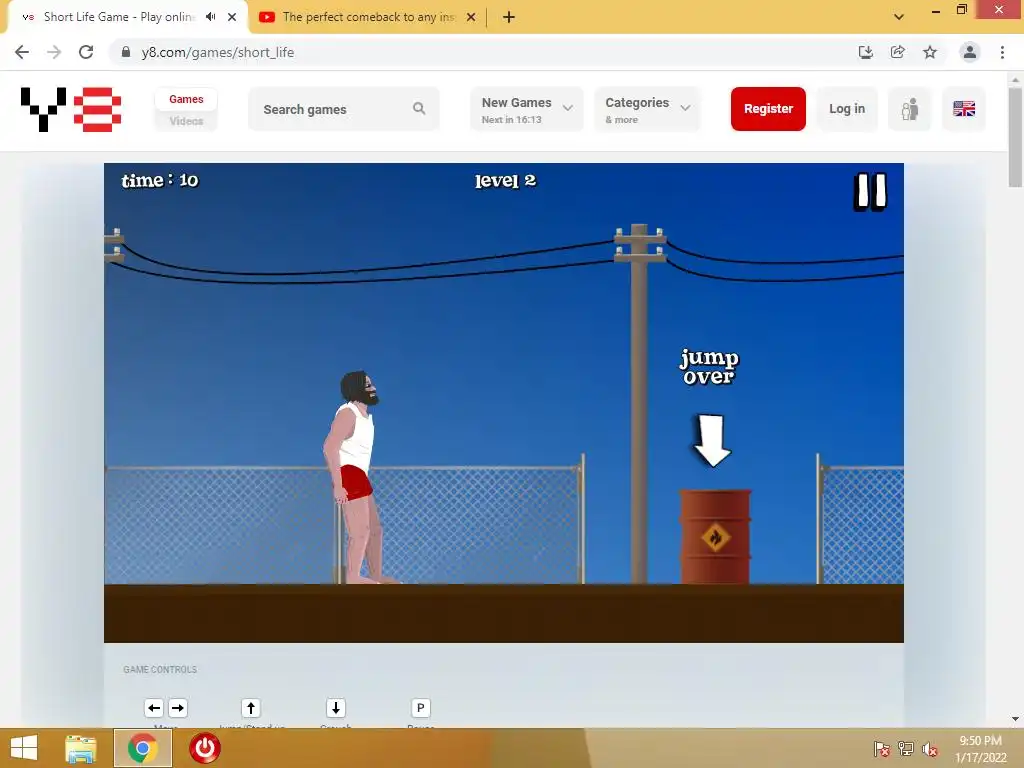Expand the New Games dropdown
This screenshot has width=1024, height=768.
pos(526,109)
